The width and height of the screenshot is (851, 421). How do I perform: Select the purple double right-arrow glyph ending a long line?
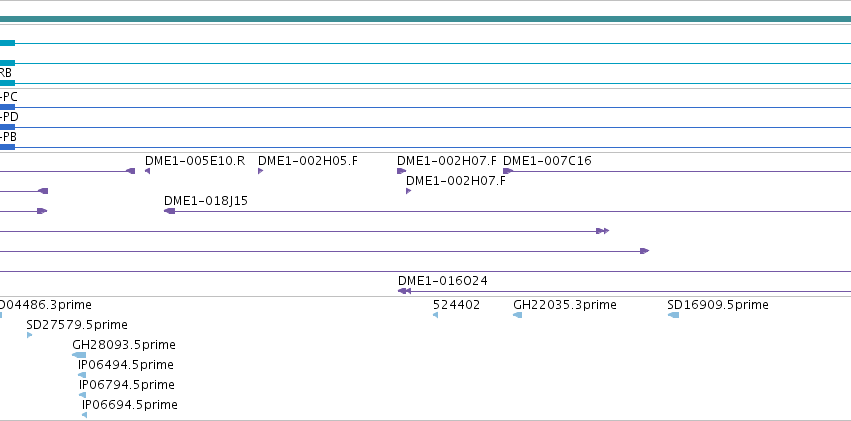602,231
